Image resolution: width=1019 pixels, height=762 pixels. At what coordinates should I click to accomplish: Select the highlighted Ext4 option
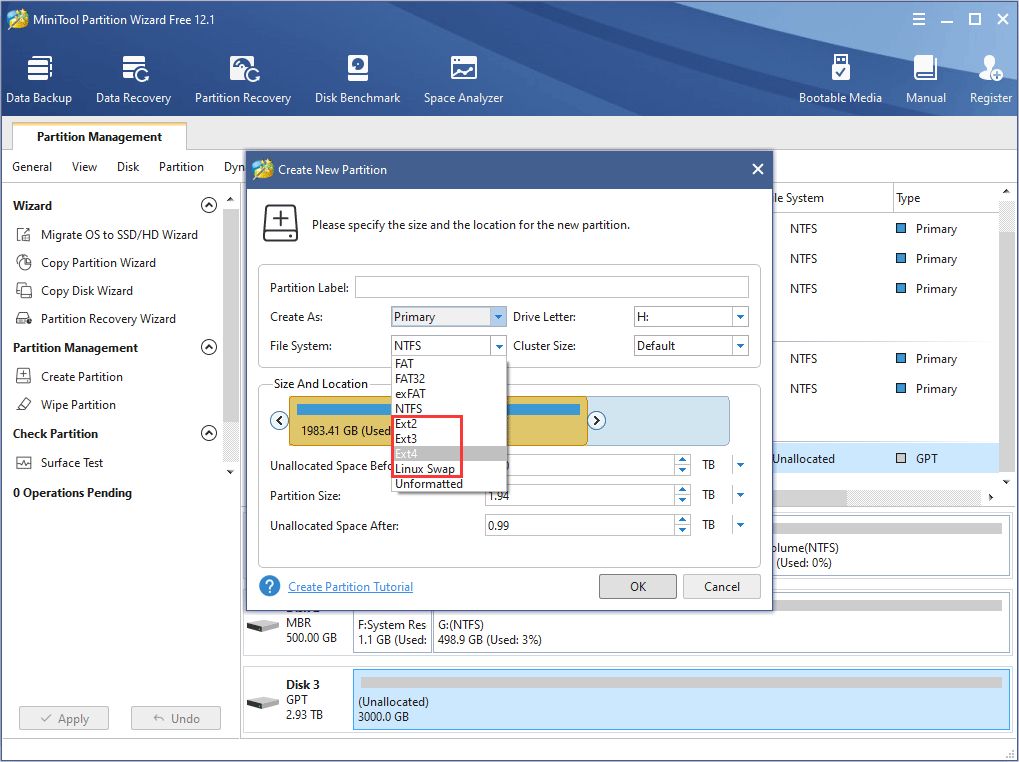449,453
